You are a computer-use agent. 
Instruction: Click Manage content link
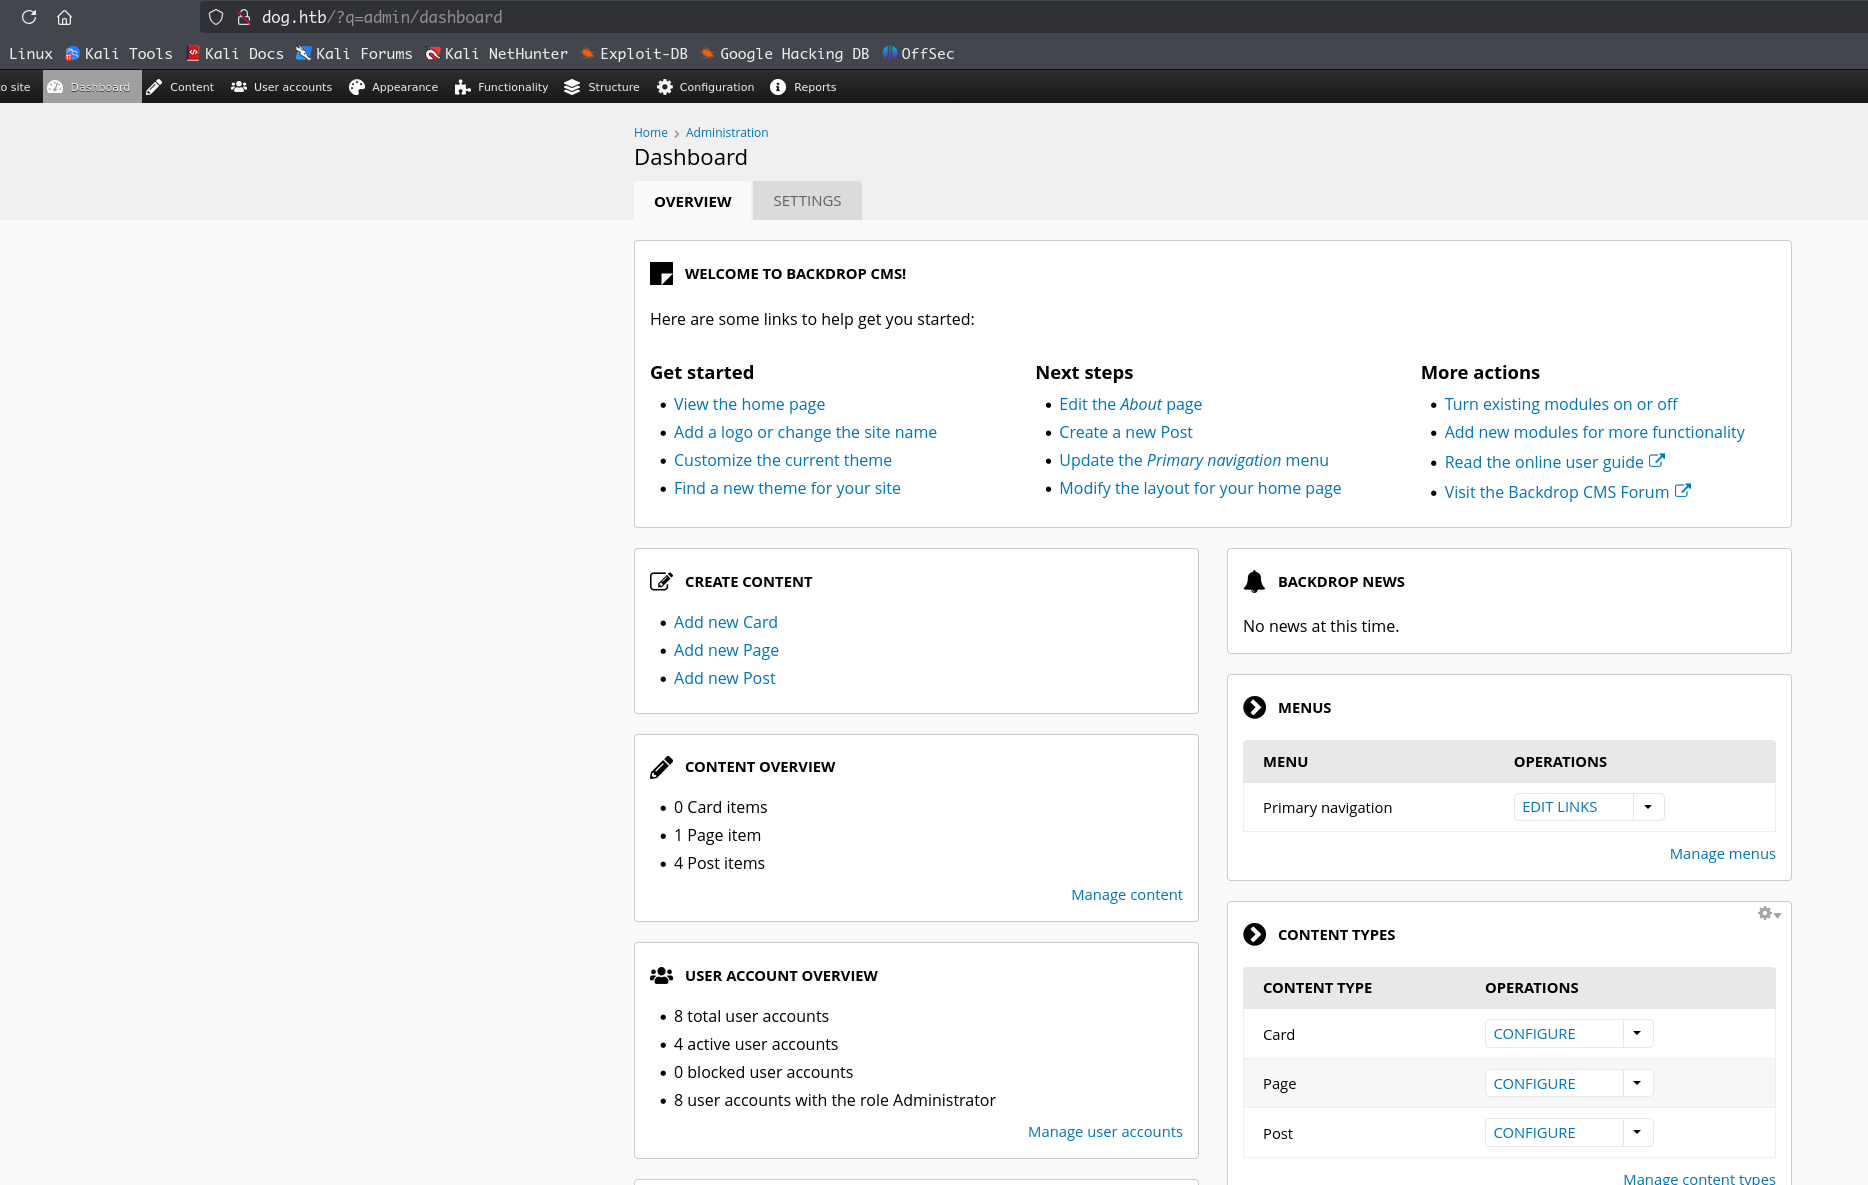click(x=1127, y=895)
